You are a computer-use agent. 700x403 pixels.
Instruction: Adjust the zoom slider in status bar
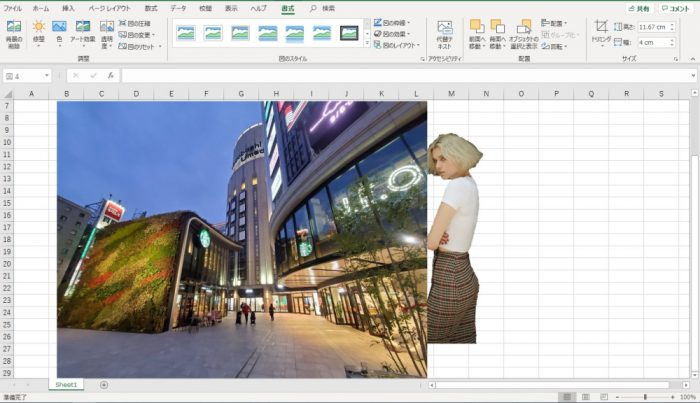coord(645,397)
